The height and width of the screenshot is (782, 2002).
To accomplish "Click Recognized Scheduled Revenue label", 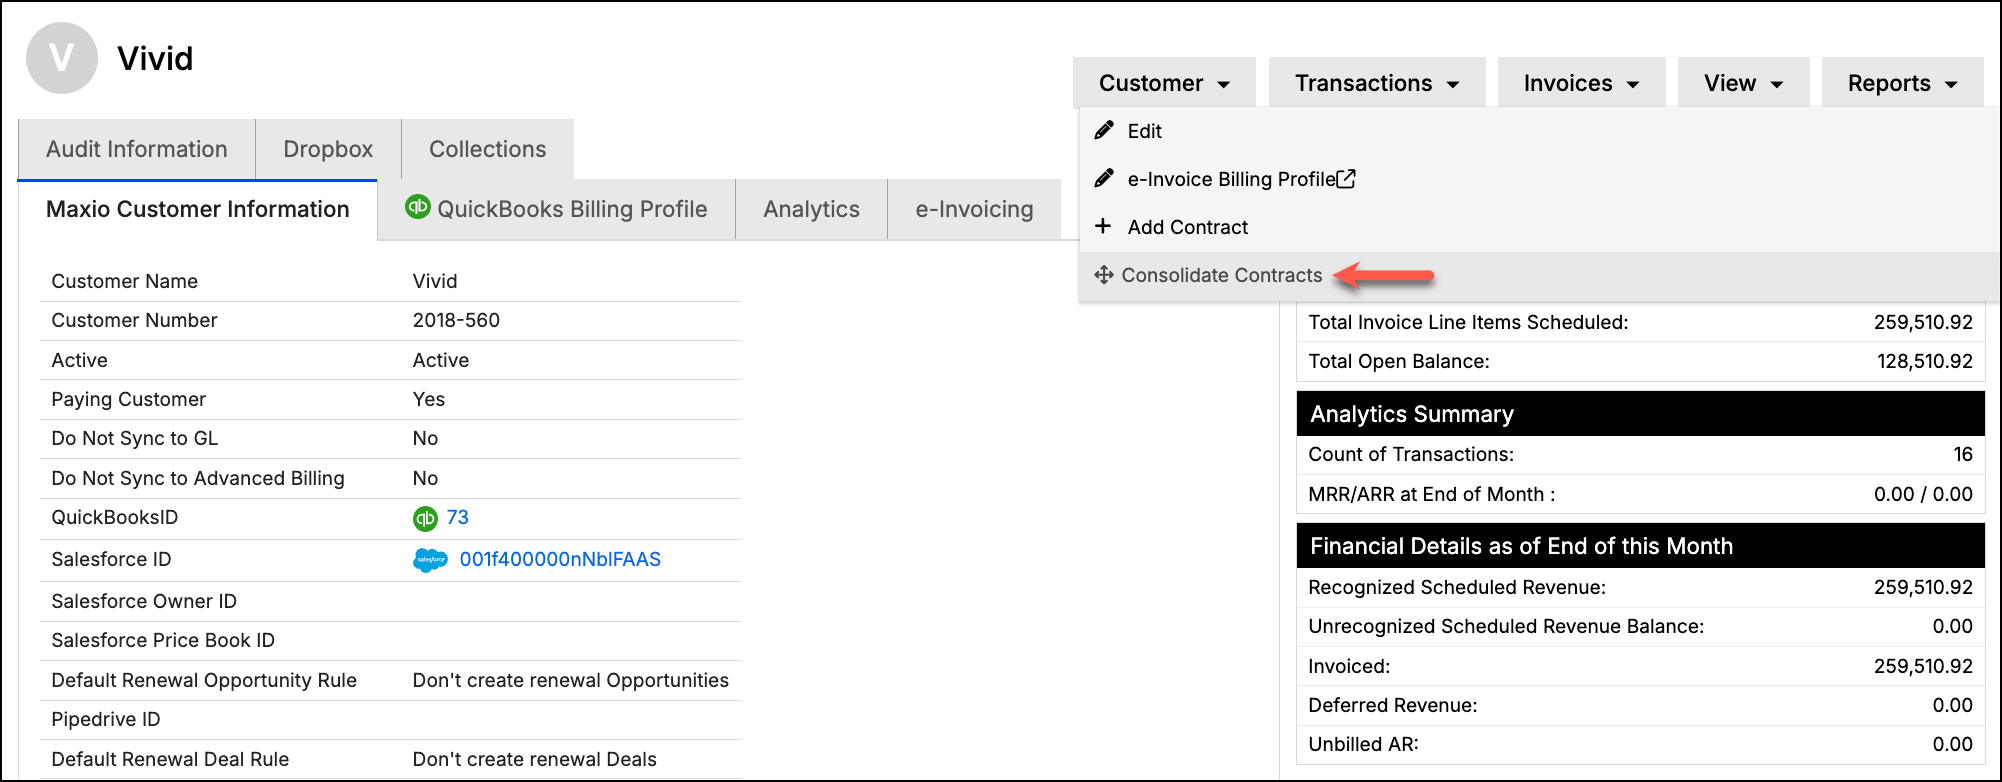I will (1457, 587).
